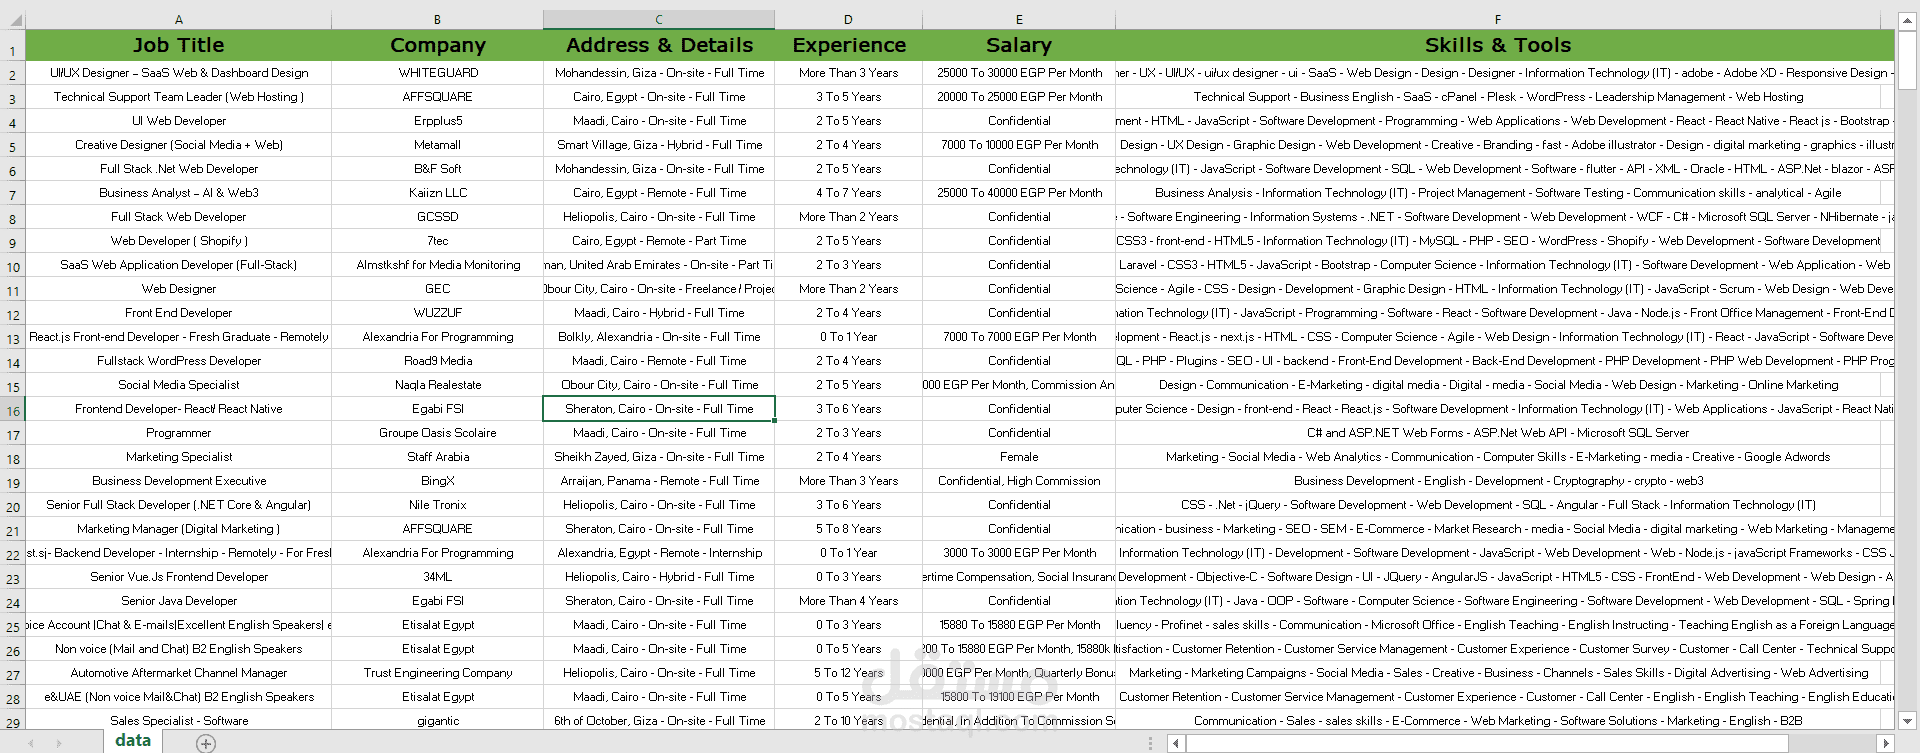This screenshot has width=1920, height=753.
Task: Select Arraijan, Panama Remote address cell
Action: (x=659, y=481)
